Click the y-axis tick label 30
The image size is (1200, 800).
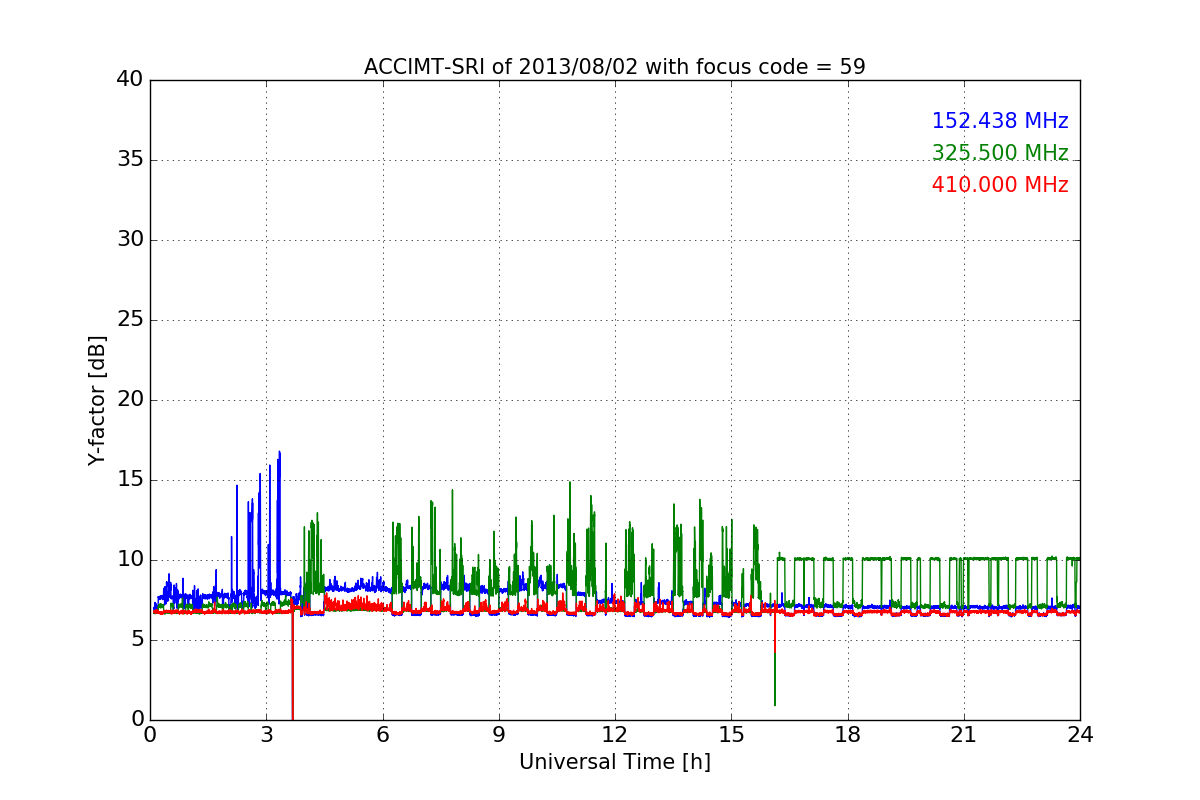pyautogui.click(x=130, y=240)
